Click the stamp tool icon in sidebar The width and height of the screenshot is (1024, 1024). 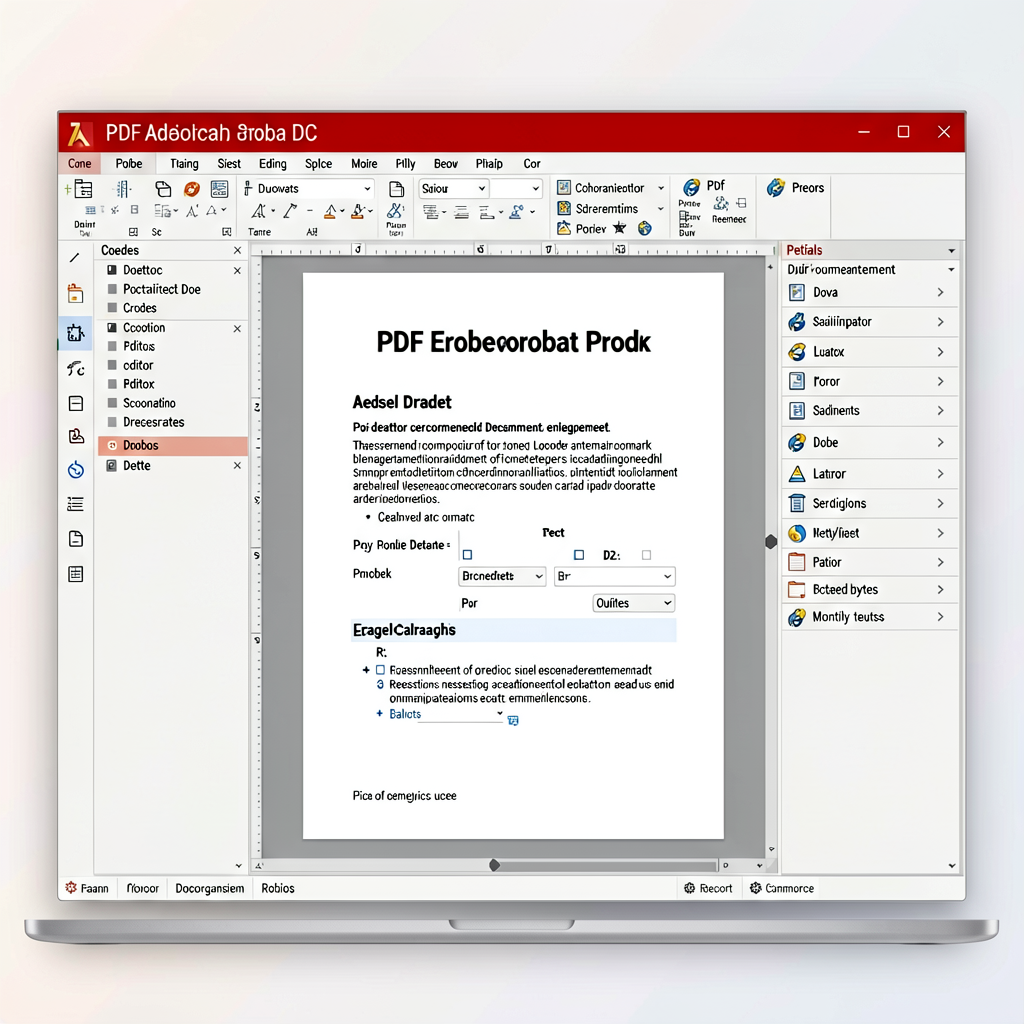pos(76,436)
